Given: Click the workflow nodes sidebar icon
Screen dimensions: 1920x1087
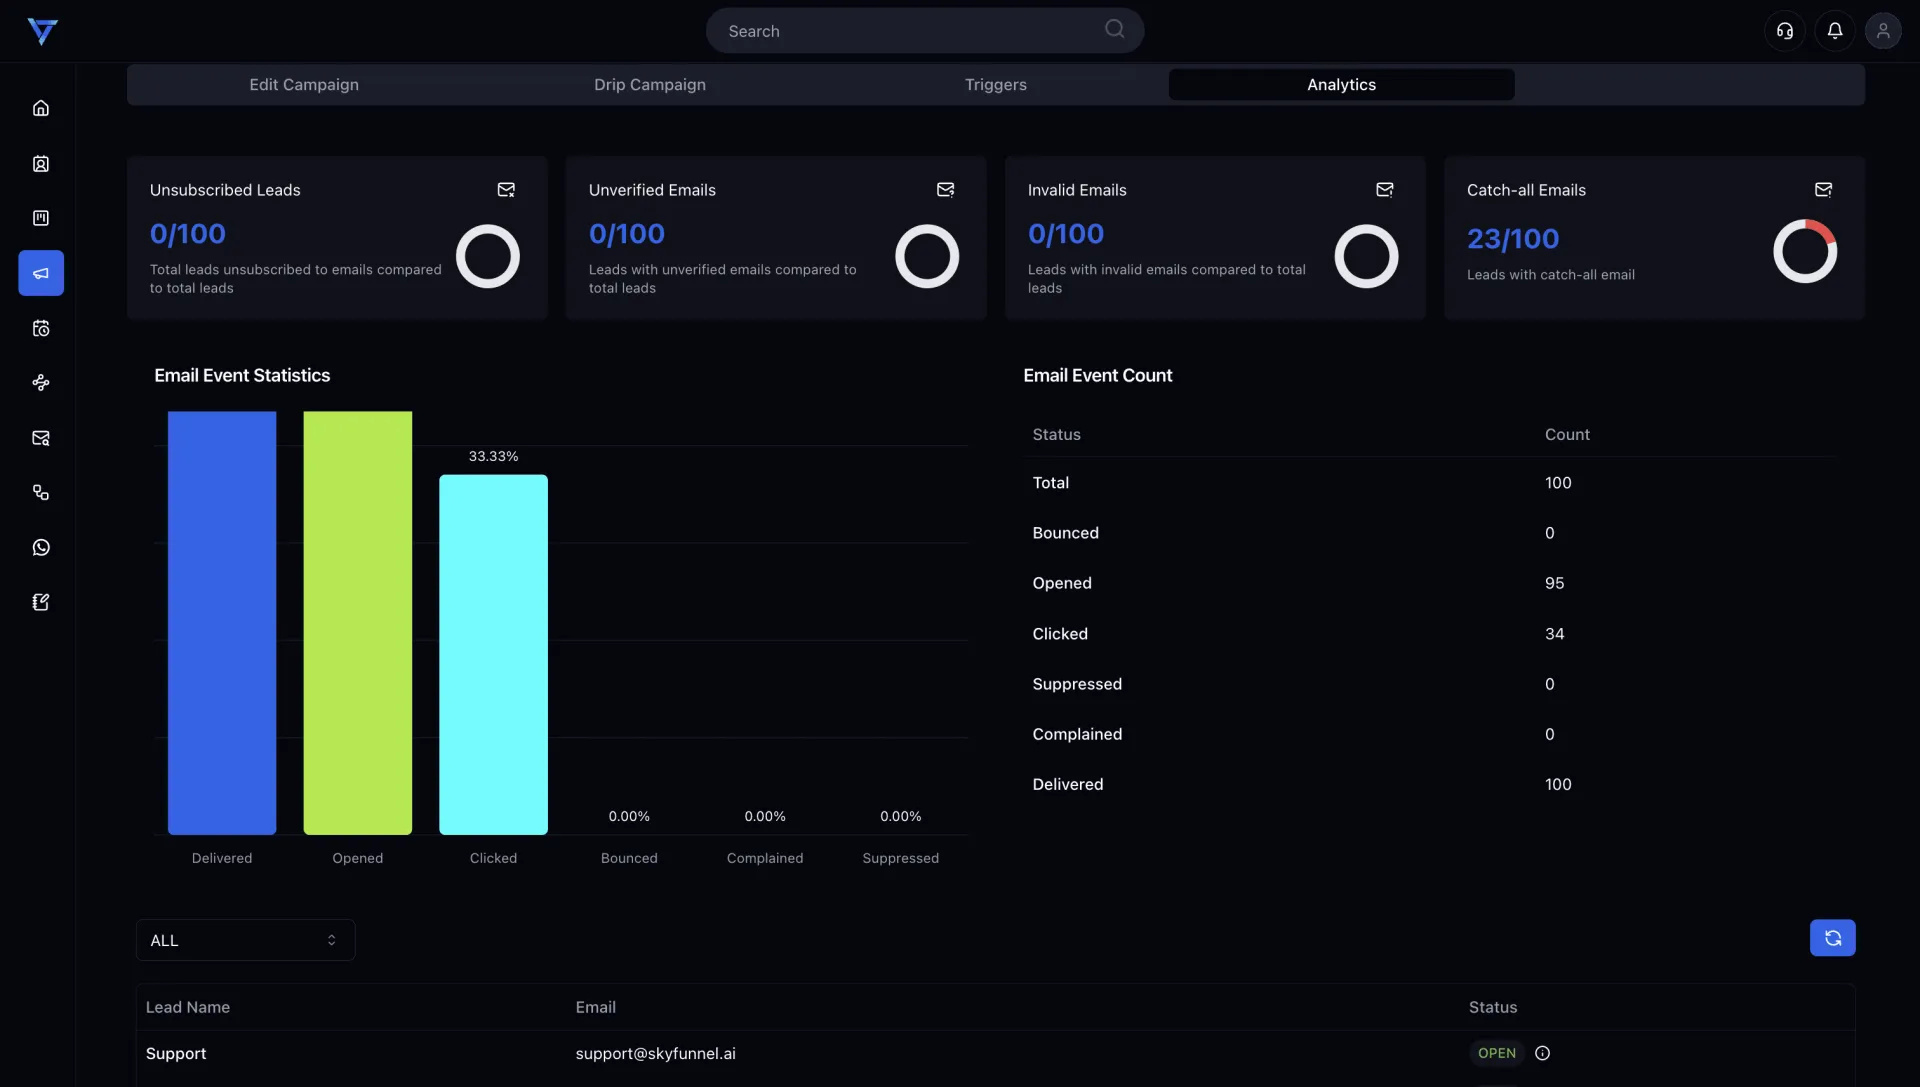Looking at the screenshot, I should [x=41, y=383].
